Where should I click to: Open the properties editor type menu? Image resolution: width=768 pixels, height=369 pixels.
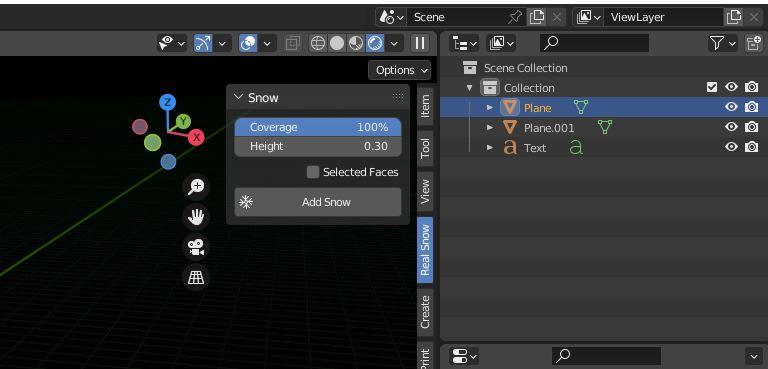(465, 355)
